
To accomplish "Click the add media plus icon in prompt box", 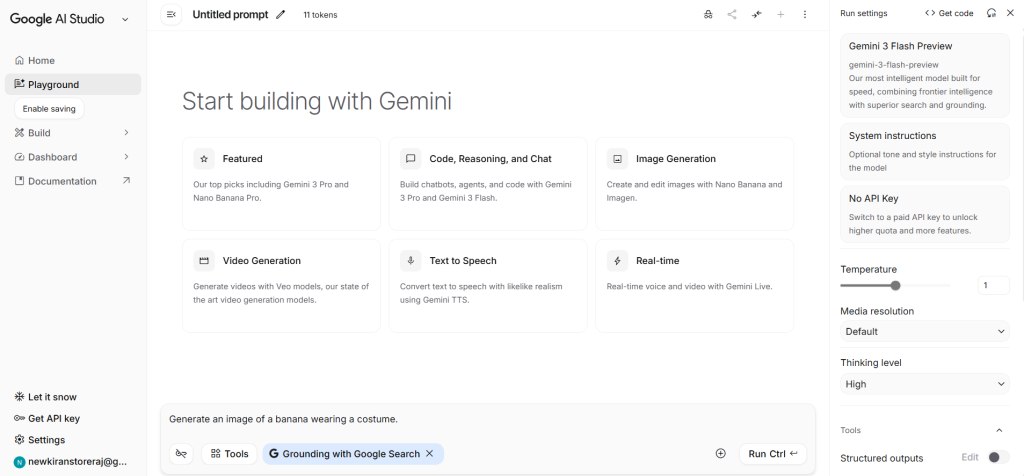I will [720, 453].
